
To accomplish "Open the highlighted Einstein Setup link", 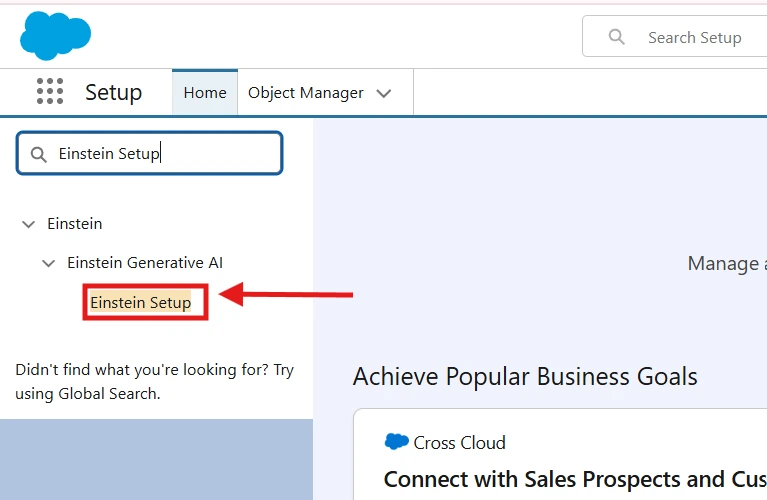I will [141, 302].
